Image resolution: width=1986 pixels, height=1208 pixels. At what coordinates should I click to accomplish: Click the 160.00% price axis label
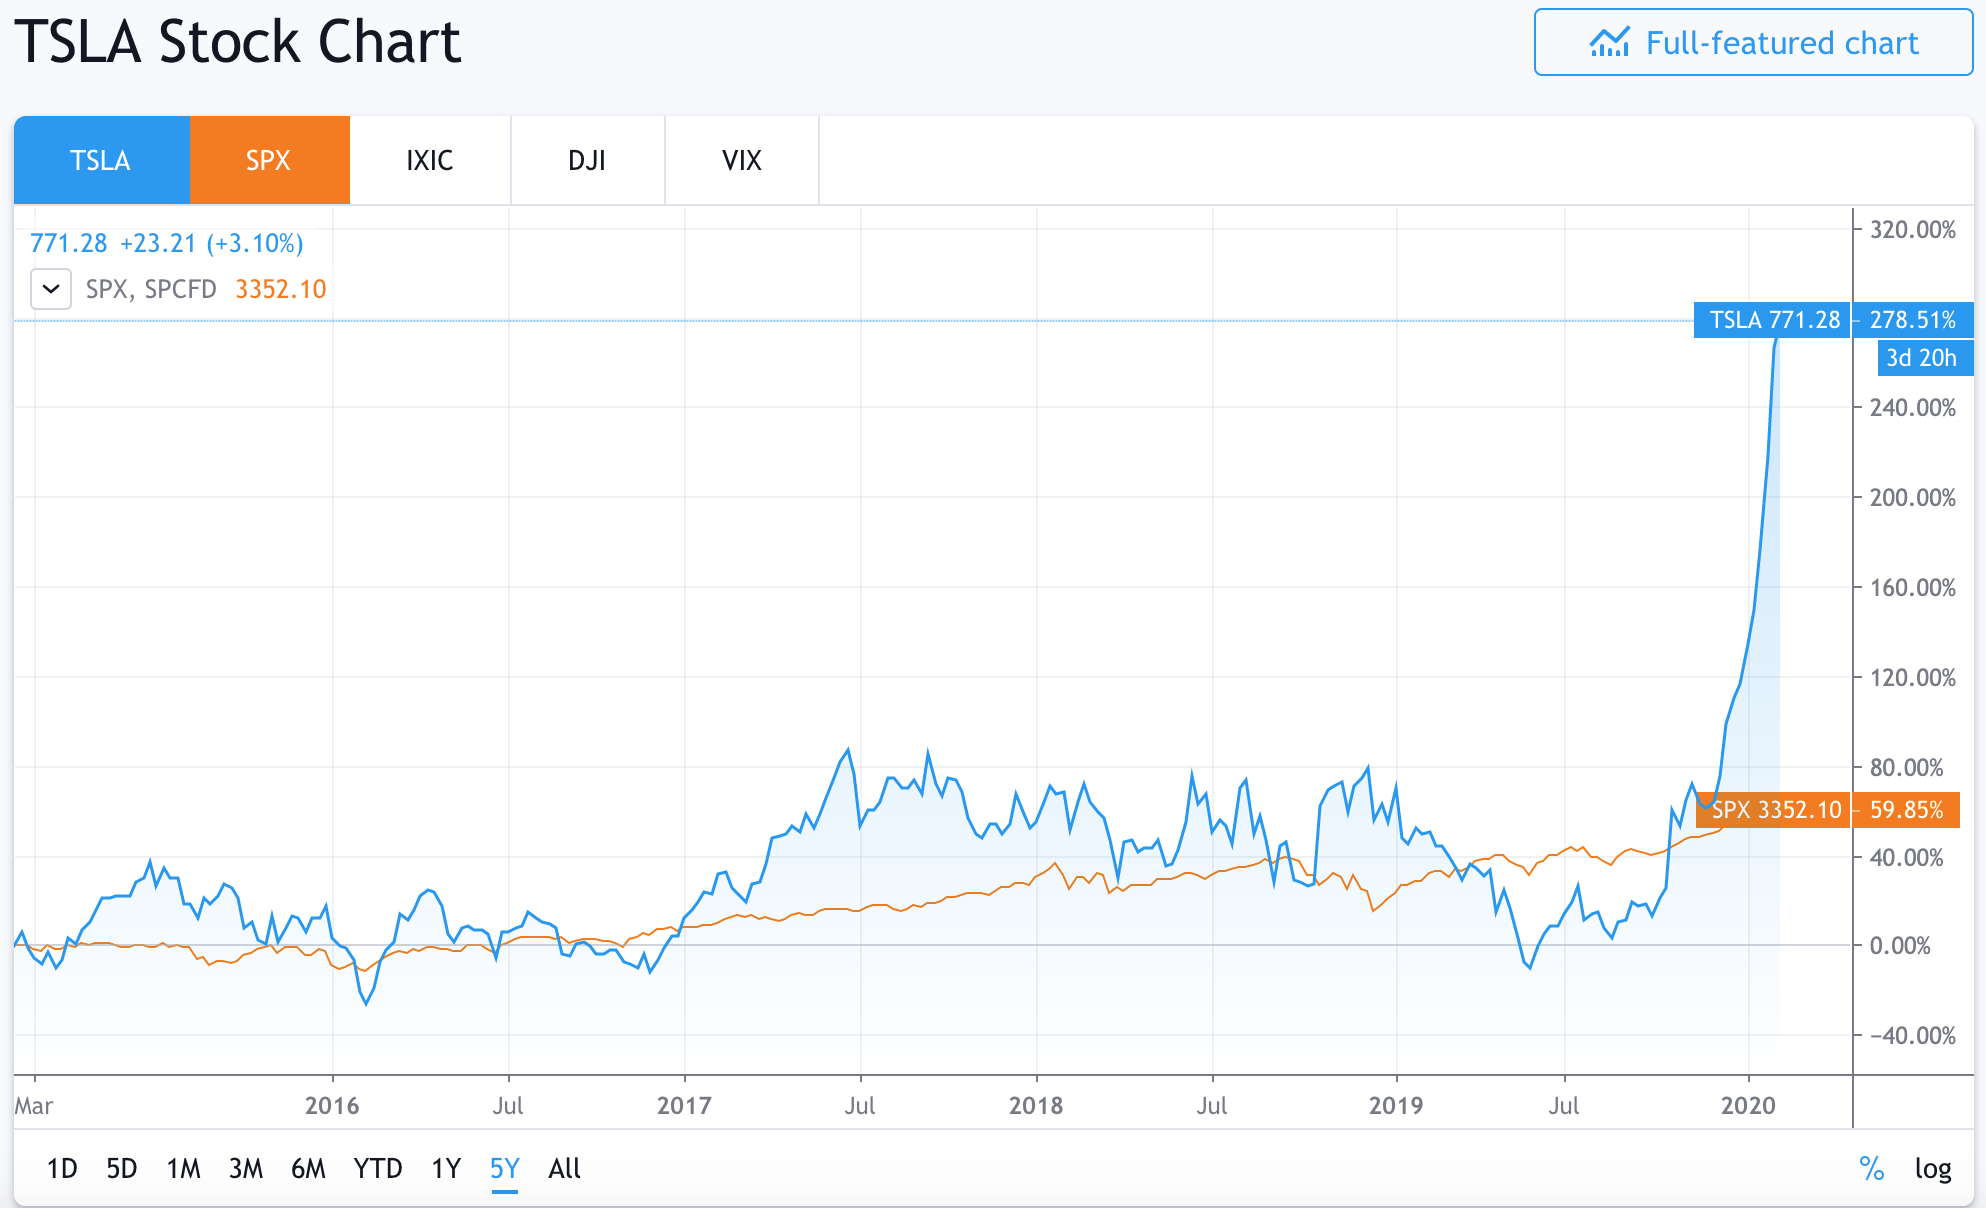click(x=1913, y=587)
